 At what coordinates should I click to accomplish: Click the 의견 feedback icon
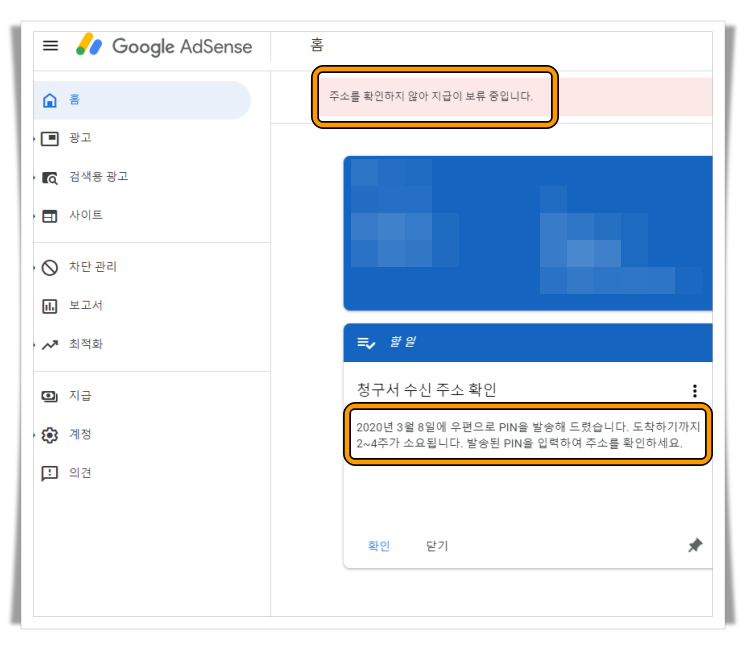click(49, 473)
